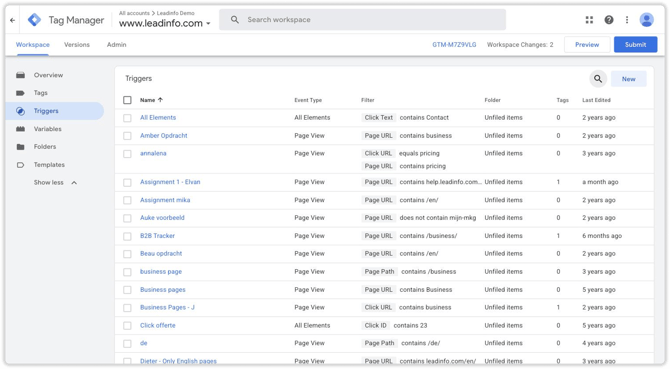
Task: Open the help question mark icon
Action: point(609,20)
